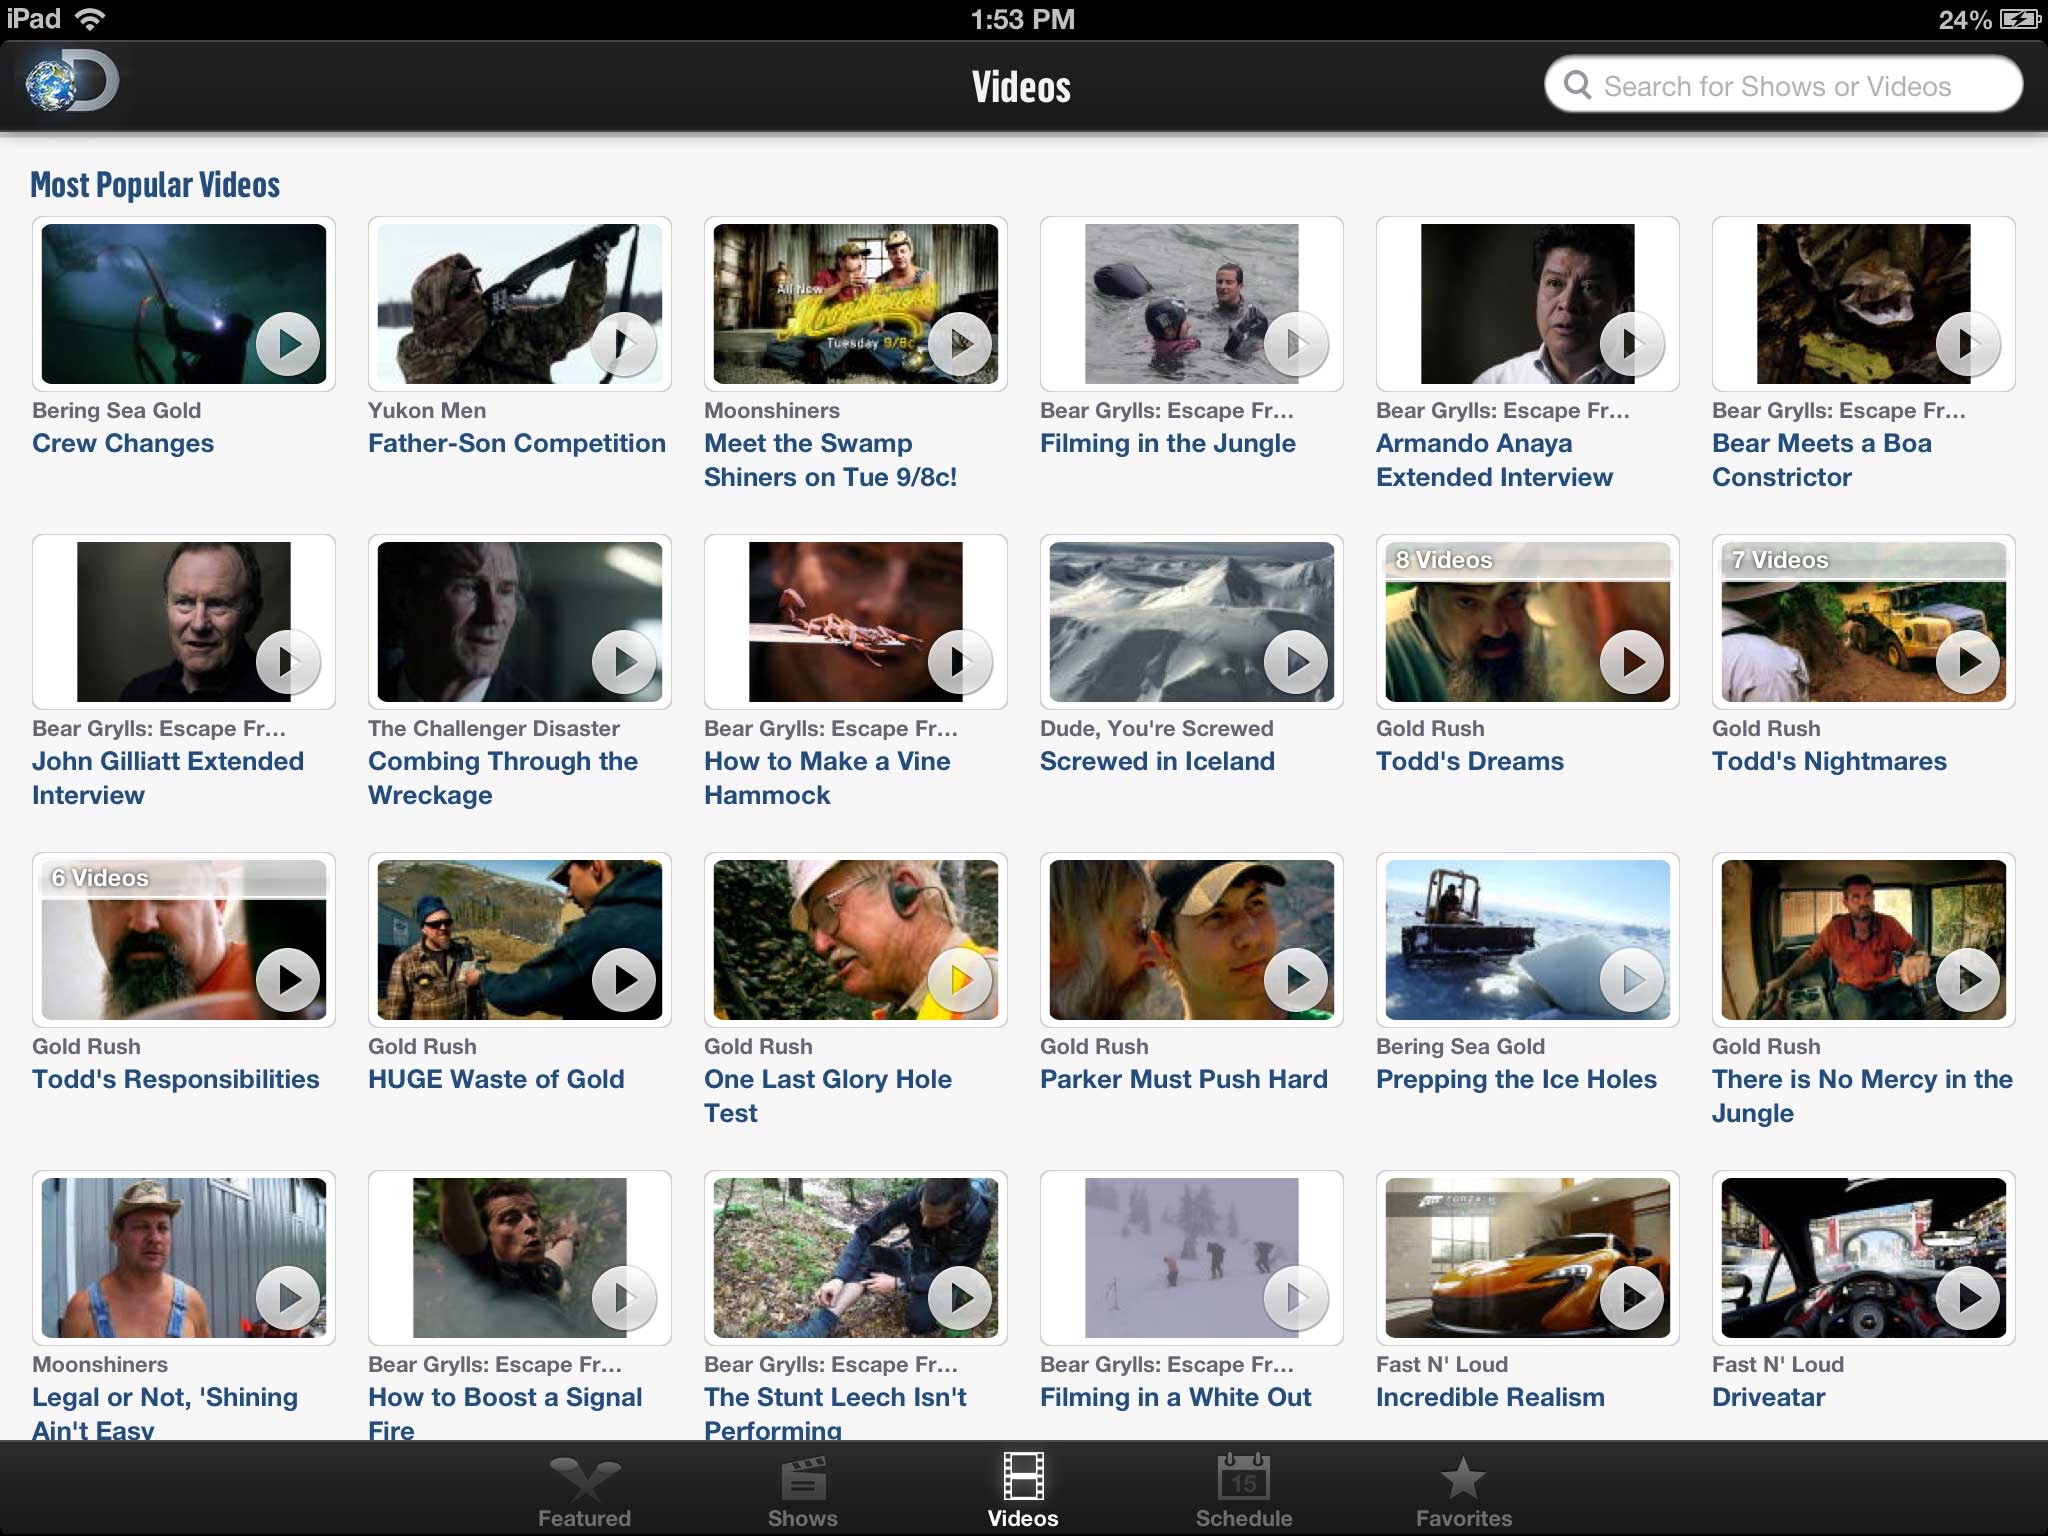Open the Schedule tab
The image size is (2048, 1536).
tap(1244, 1491)
